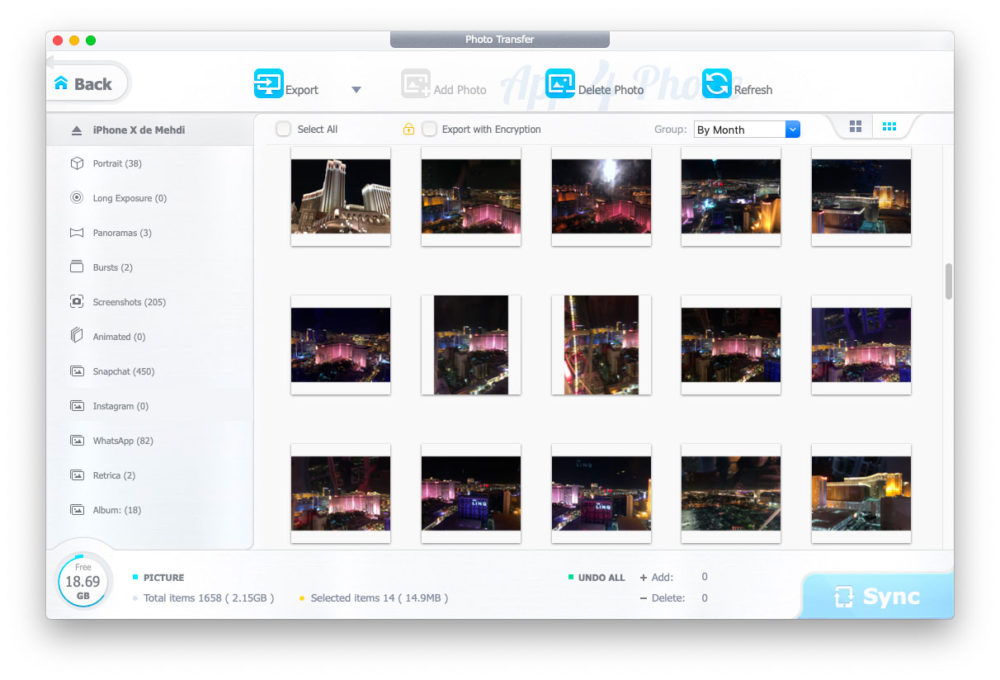
Task: Tick the Export with Encryption checkbox
Action: [429, 129]
